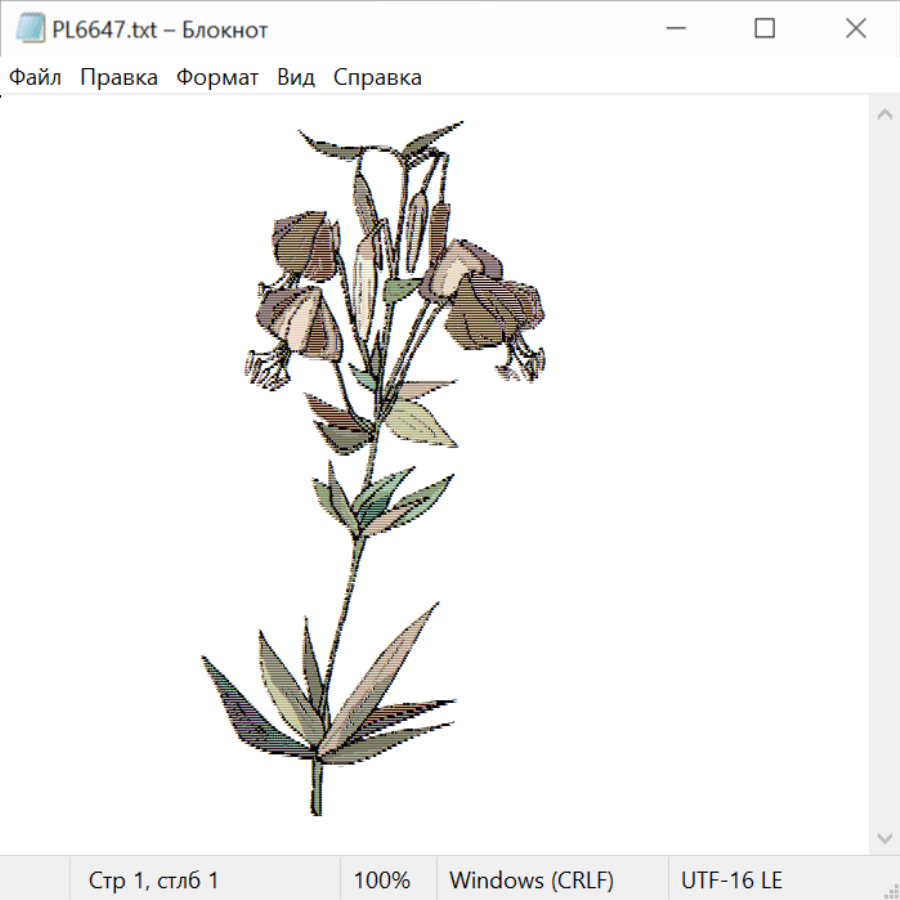Click the PL6647.txt – Блокнот title text
The height and width of the screenshot is (900, 900).
[x=160, y=30]
